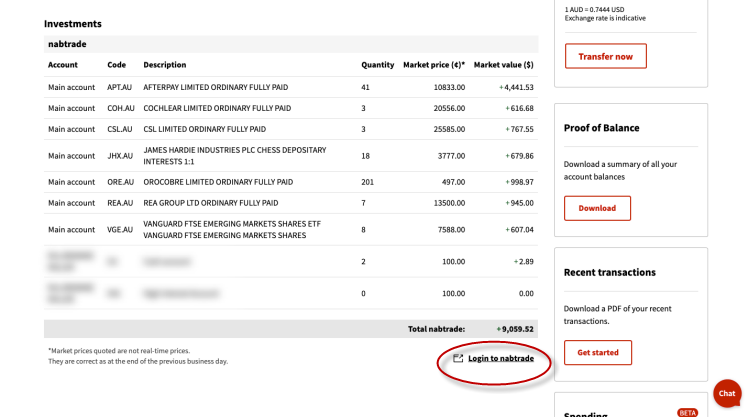
Task: Click the 3777.00 market price value
Action: 451,156
